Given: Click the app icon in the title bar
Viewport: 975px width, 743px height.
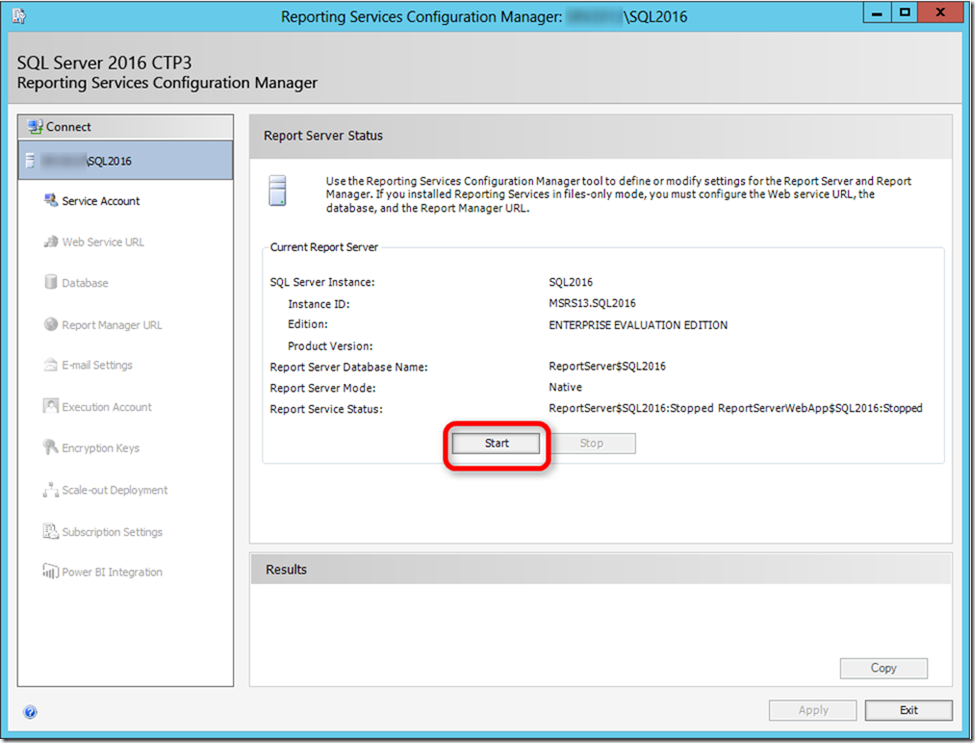Looking at the screenshot, I should point(19,16).
